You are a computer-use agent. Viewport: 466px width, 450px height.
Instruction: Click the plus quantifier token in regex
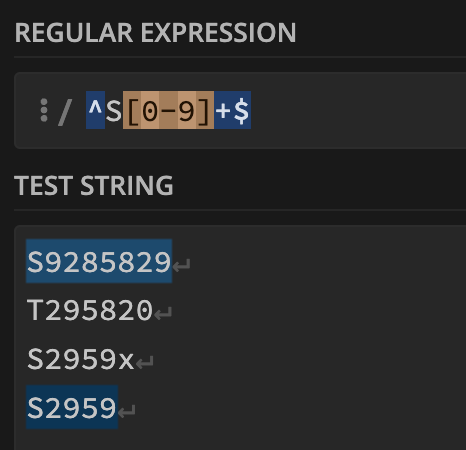click(223, 110)
